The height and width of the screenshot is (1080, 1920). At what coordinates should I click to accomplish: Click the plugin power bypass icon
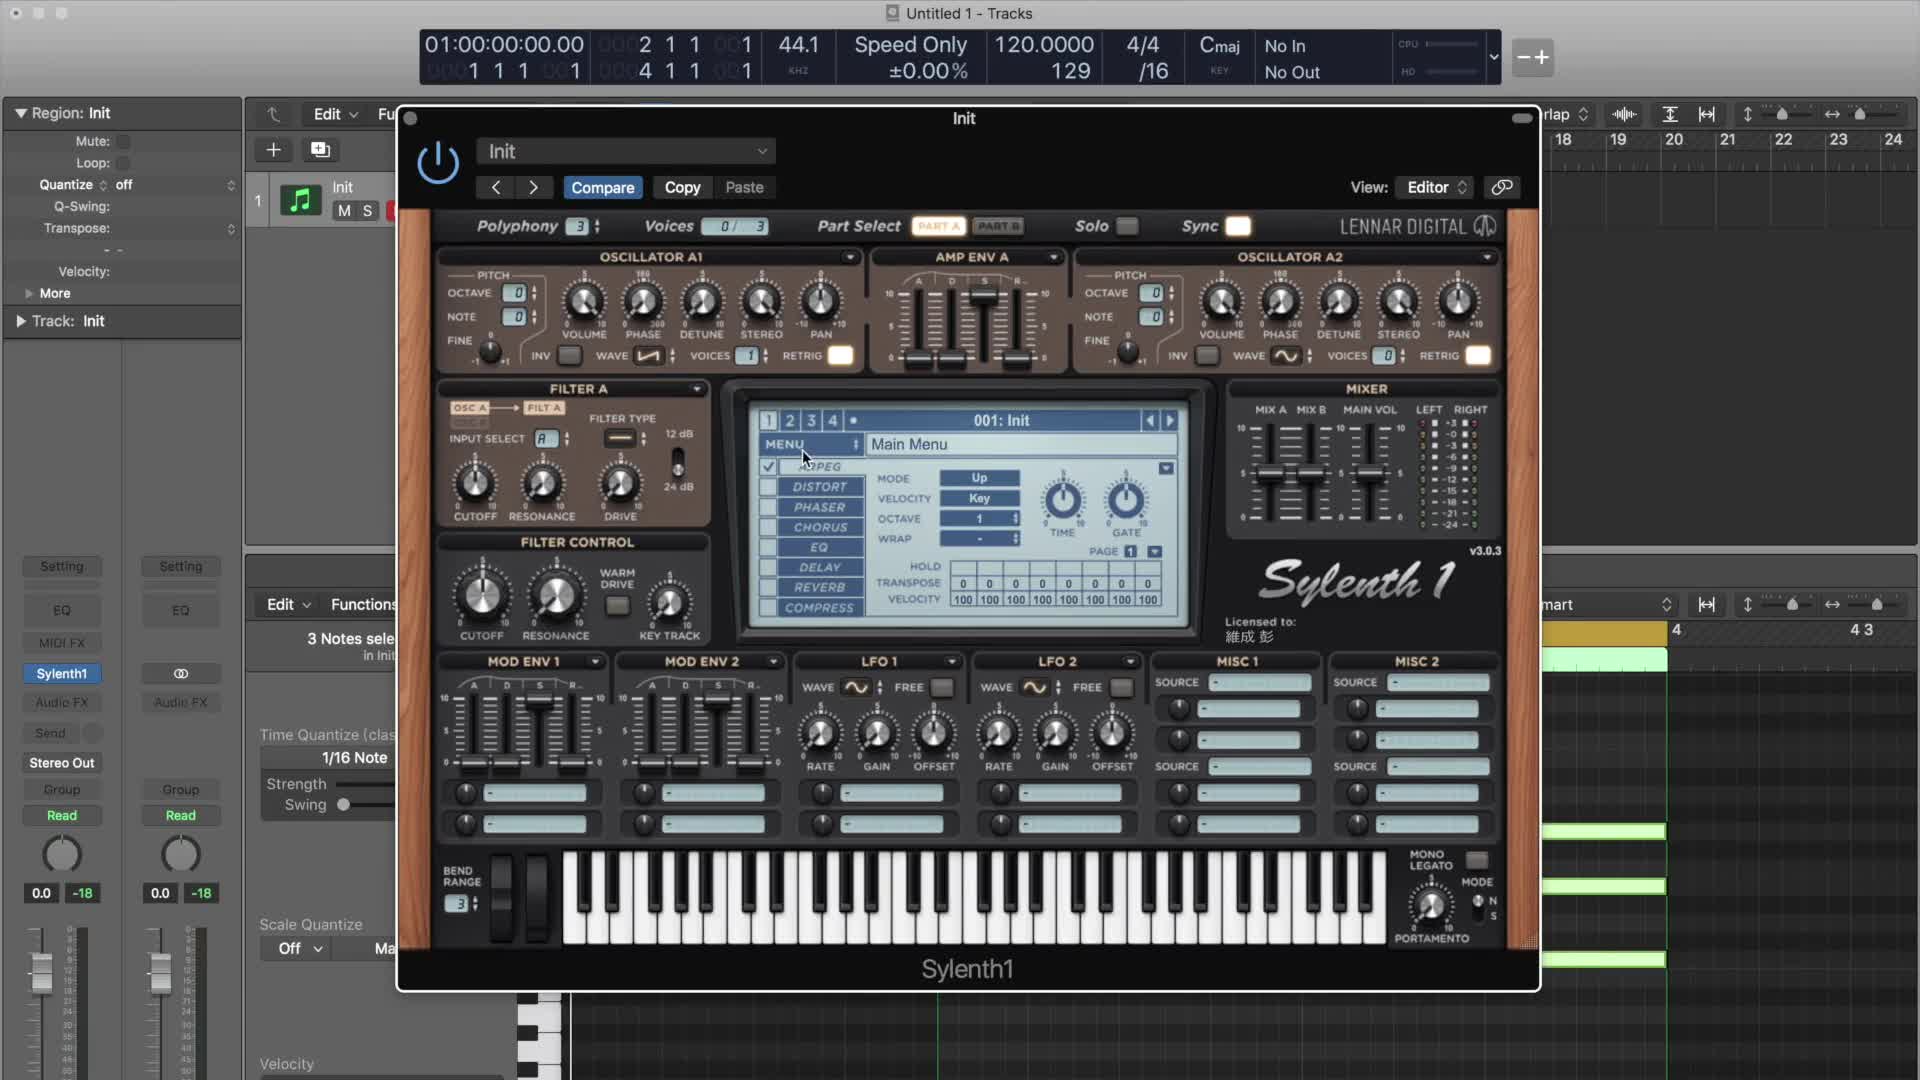438,162
